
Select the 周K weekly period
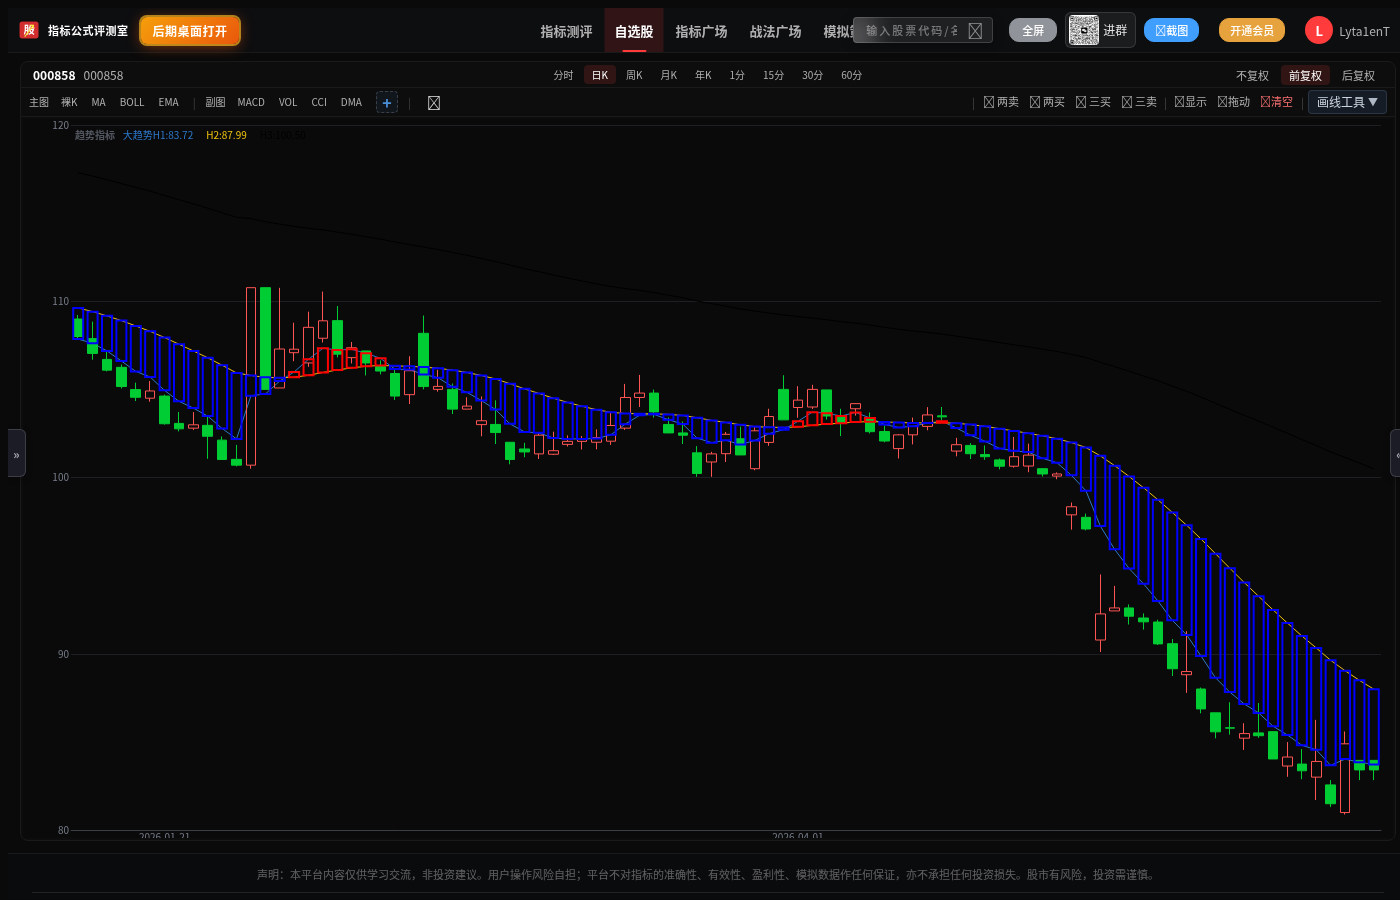coord(634,75)
